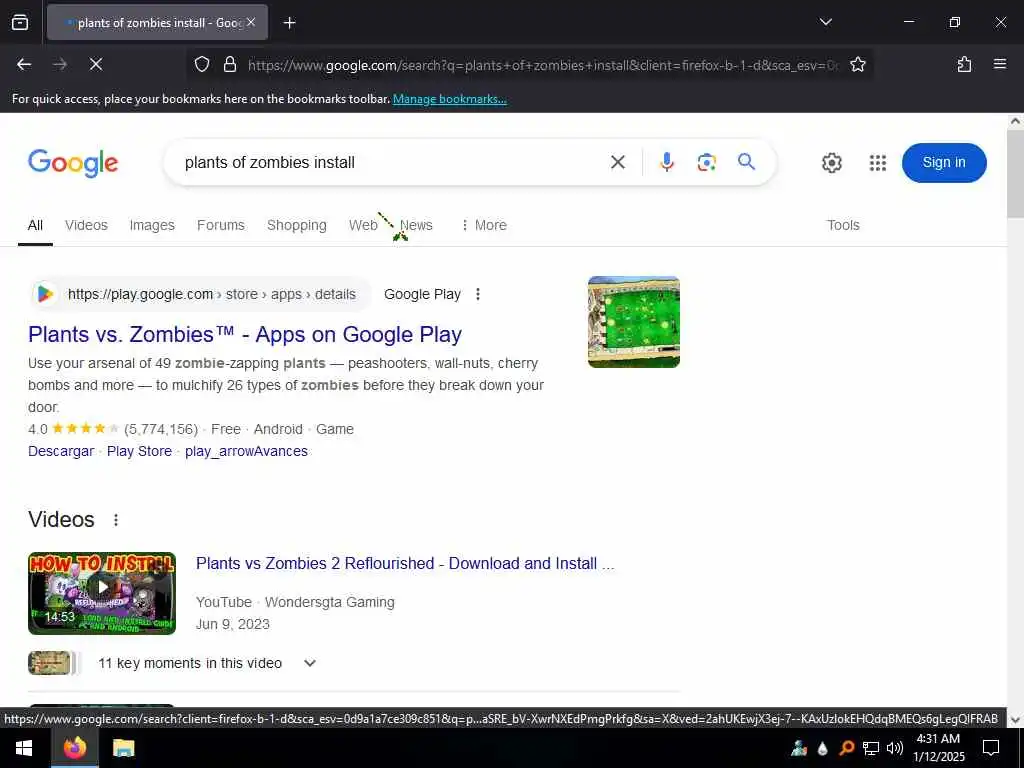Screen dimensions: 1024x768
Task: Expand the More search filters
Action: (484, 225)
